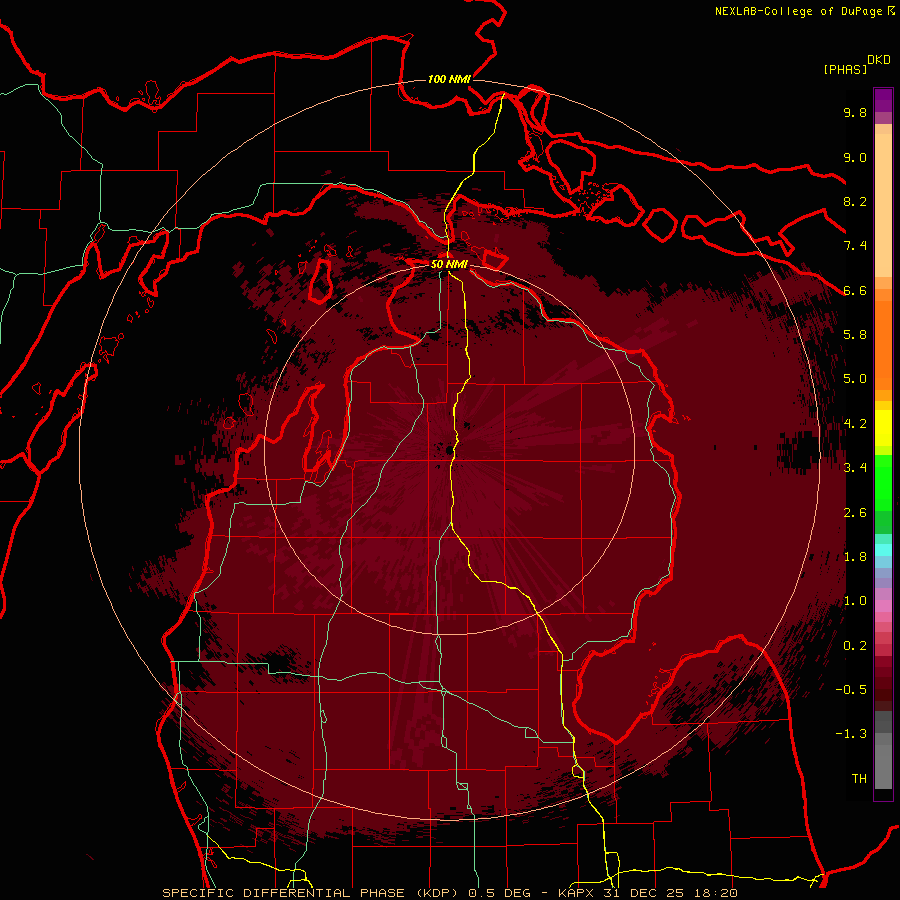900x900 pixels.
Task: Select the -0.5 legend value
Action: (x=851, y=690)
